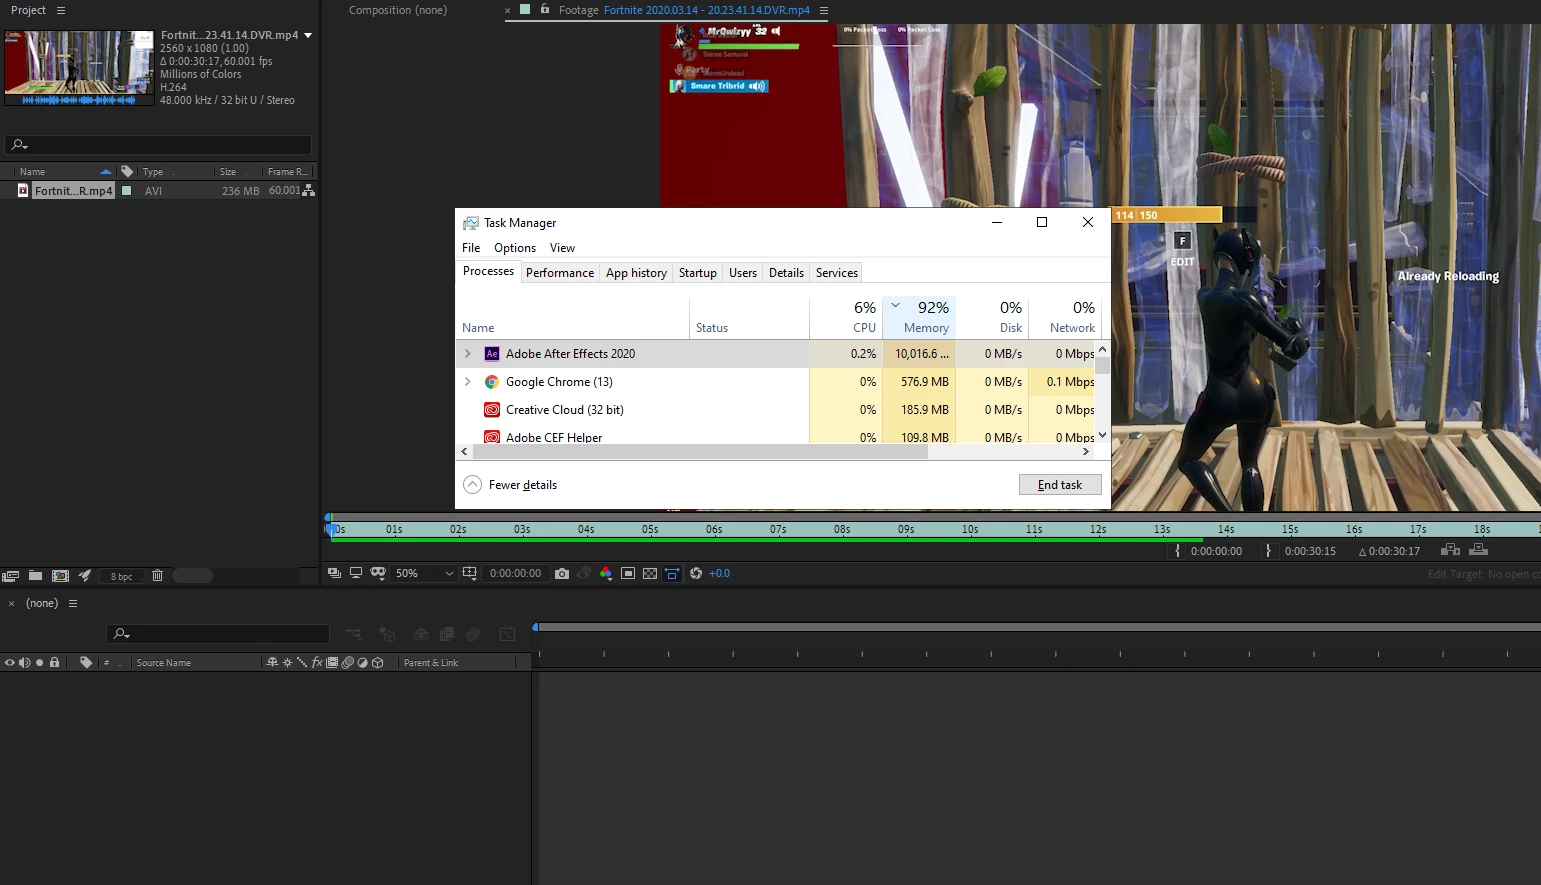
Task: Toggle the transparency grid checkerboard icon
Action: coord(650,573)
